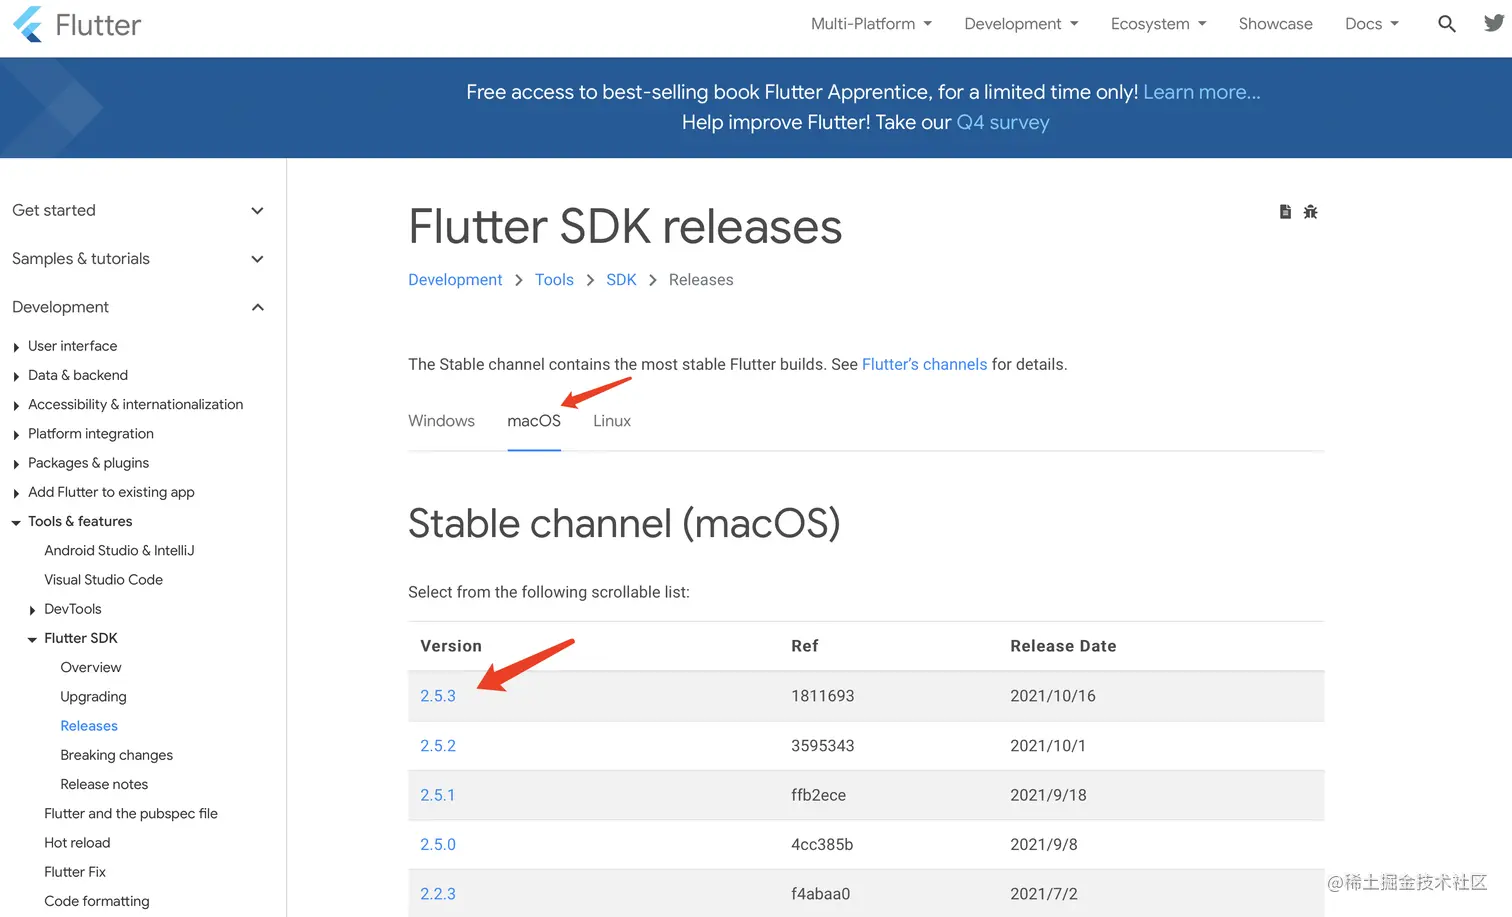Collapse Tools & features tree item

click(x=16, y=522)
